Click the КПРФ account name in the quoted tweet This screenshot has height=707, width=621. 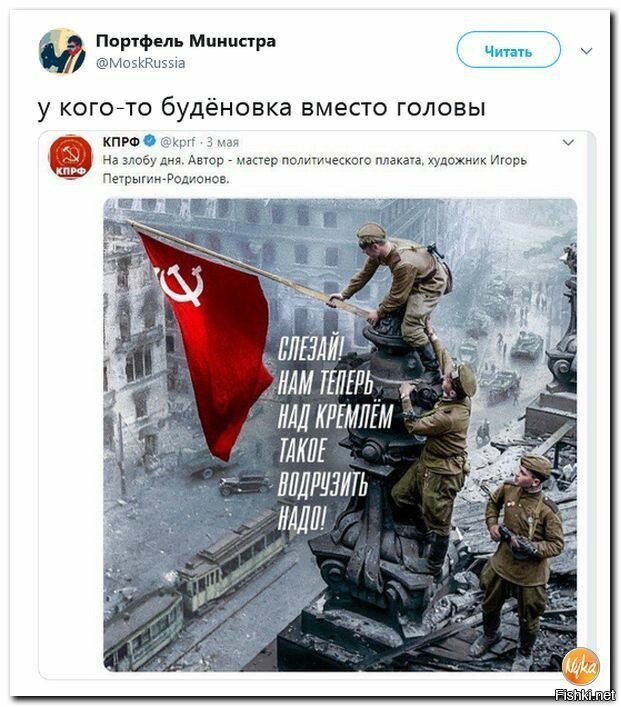pos(121,142)
